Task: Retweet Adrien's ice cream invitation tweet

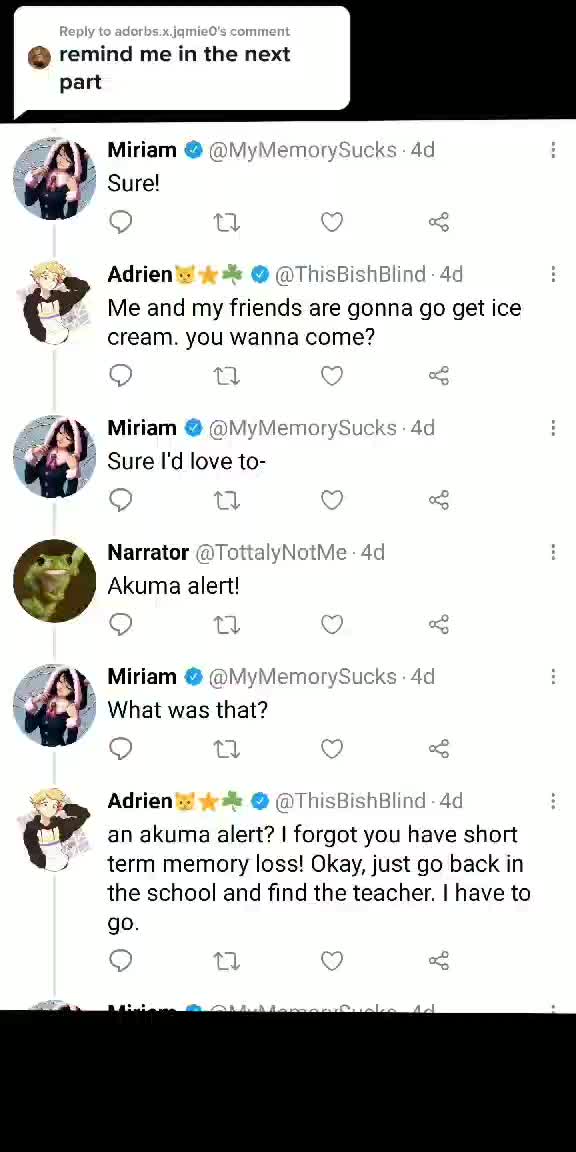Action: (x=226, y=376)
